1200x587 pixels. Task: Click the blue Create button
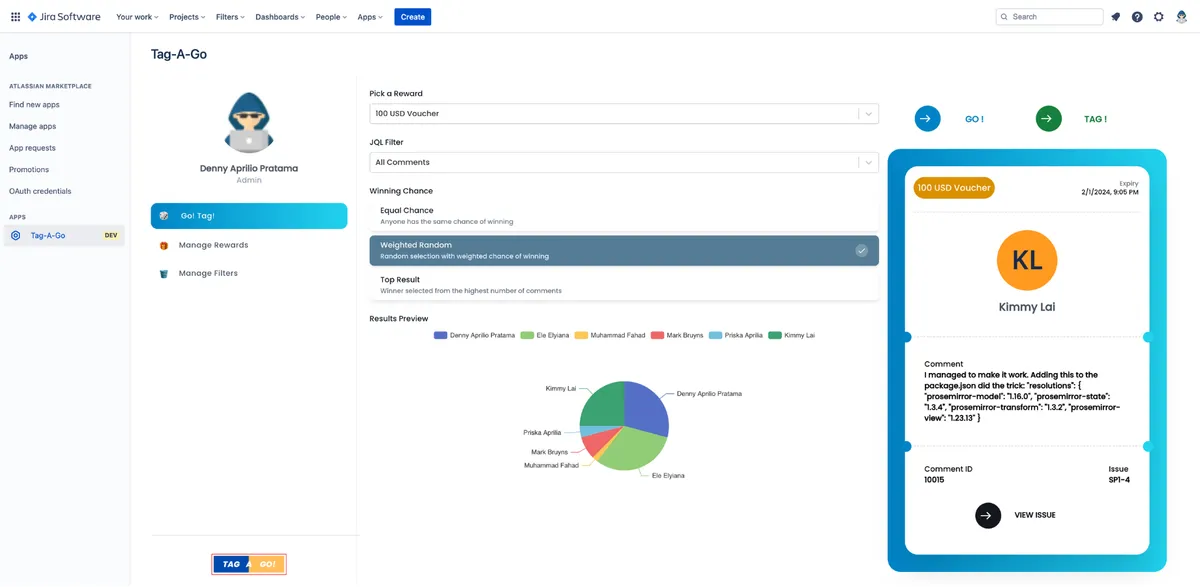pyautogui.click(x=412, y=17)
